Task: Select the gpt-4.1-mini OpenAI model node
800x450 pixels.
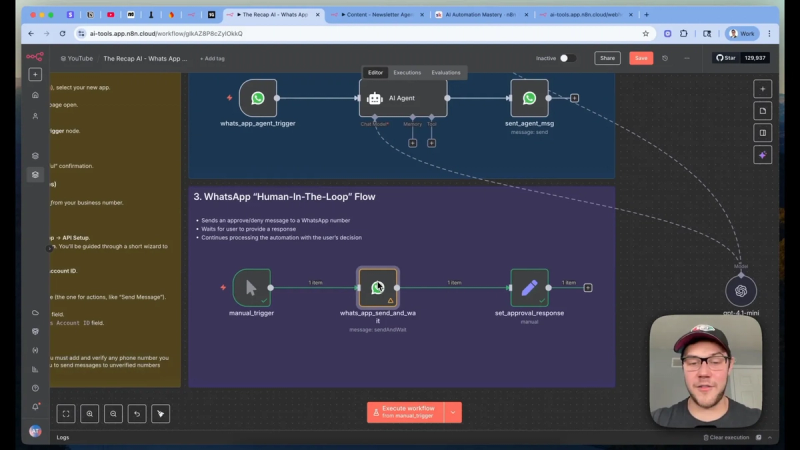Action: [741, 291]
